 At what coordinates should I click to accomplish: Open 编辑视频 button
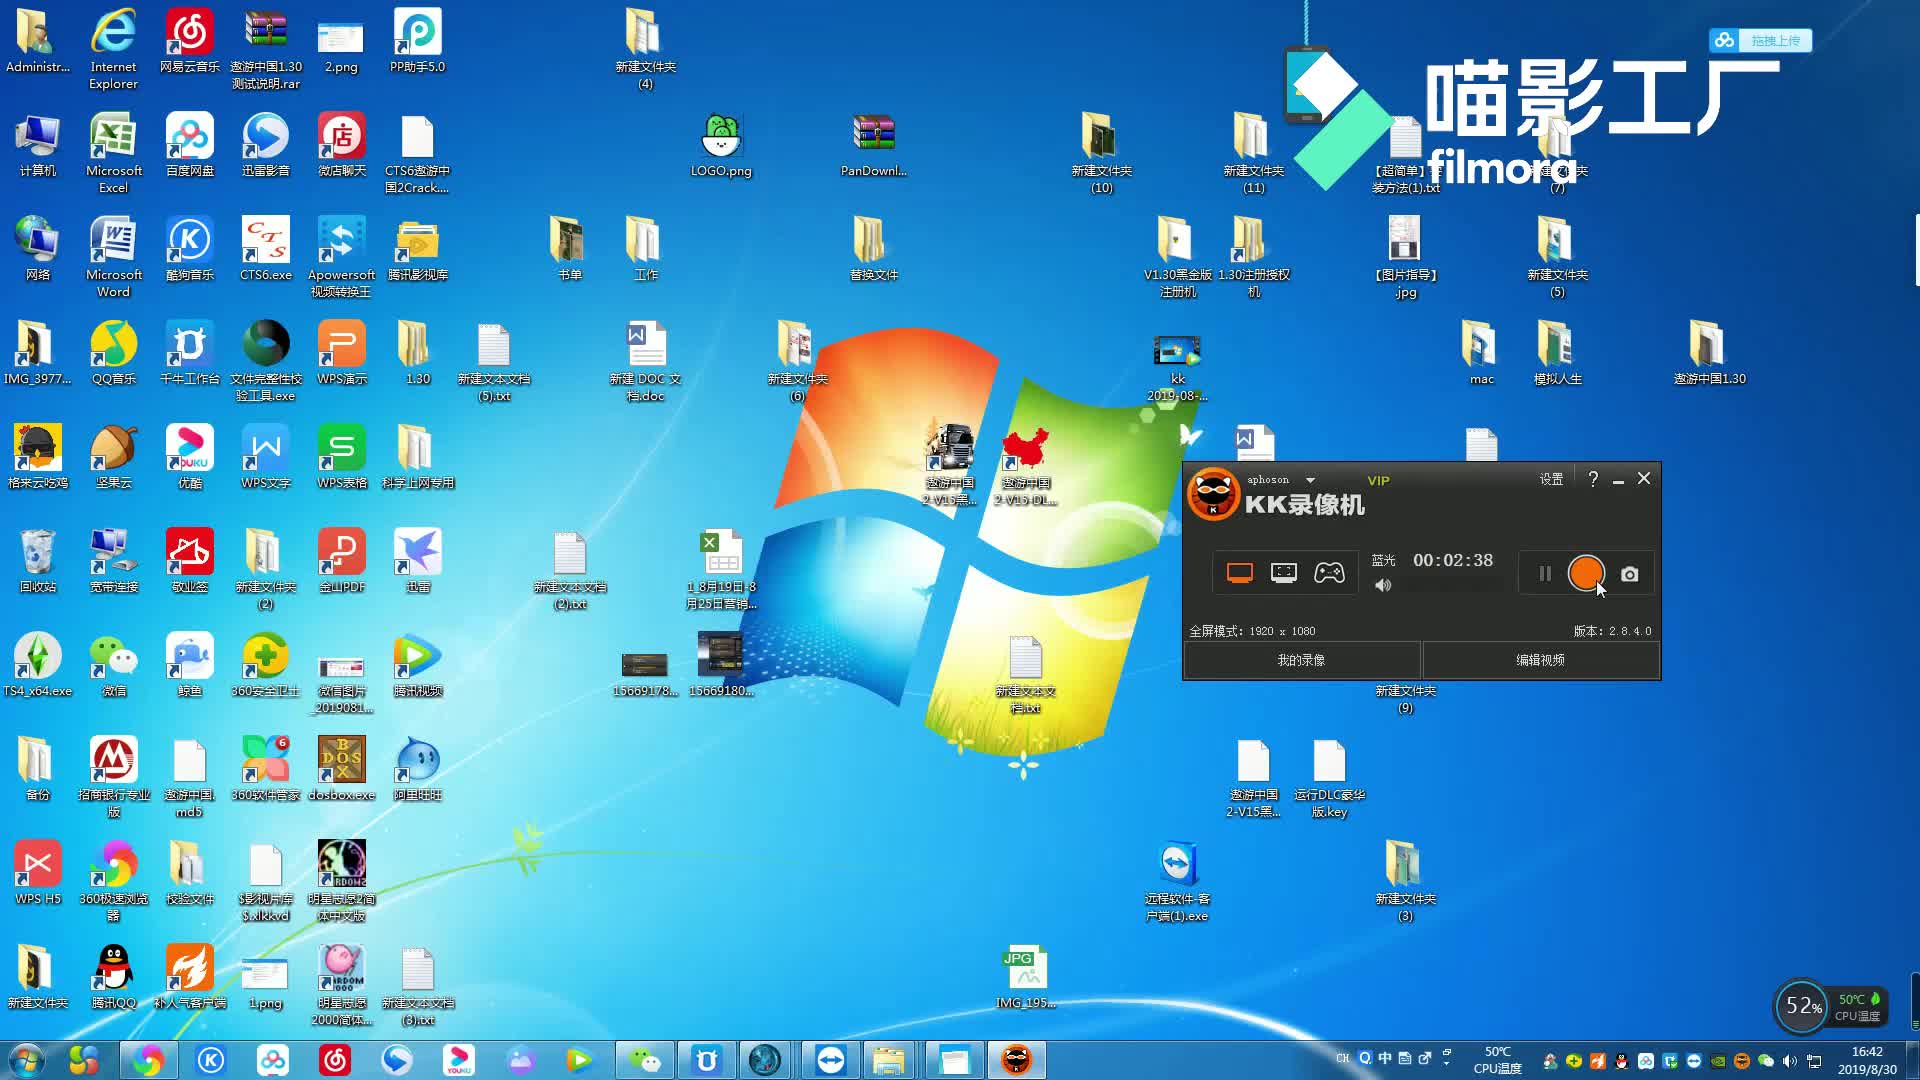point(1541,660)
